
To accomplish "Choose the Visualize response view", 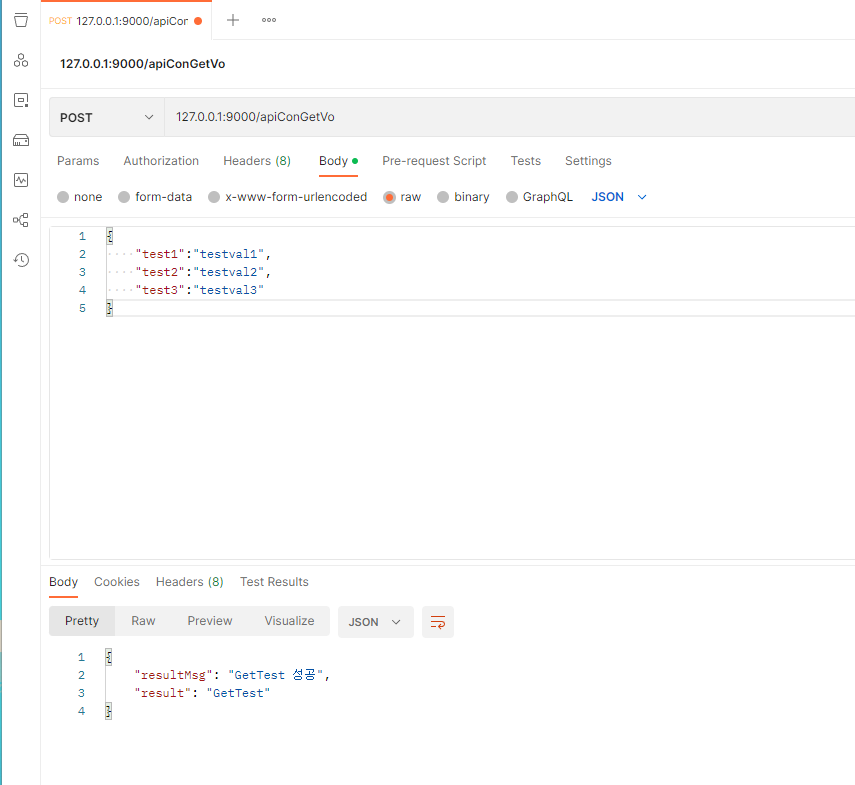I will [290, 621].
